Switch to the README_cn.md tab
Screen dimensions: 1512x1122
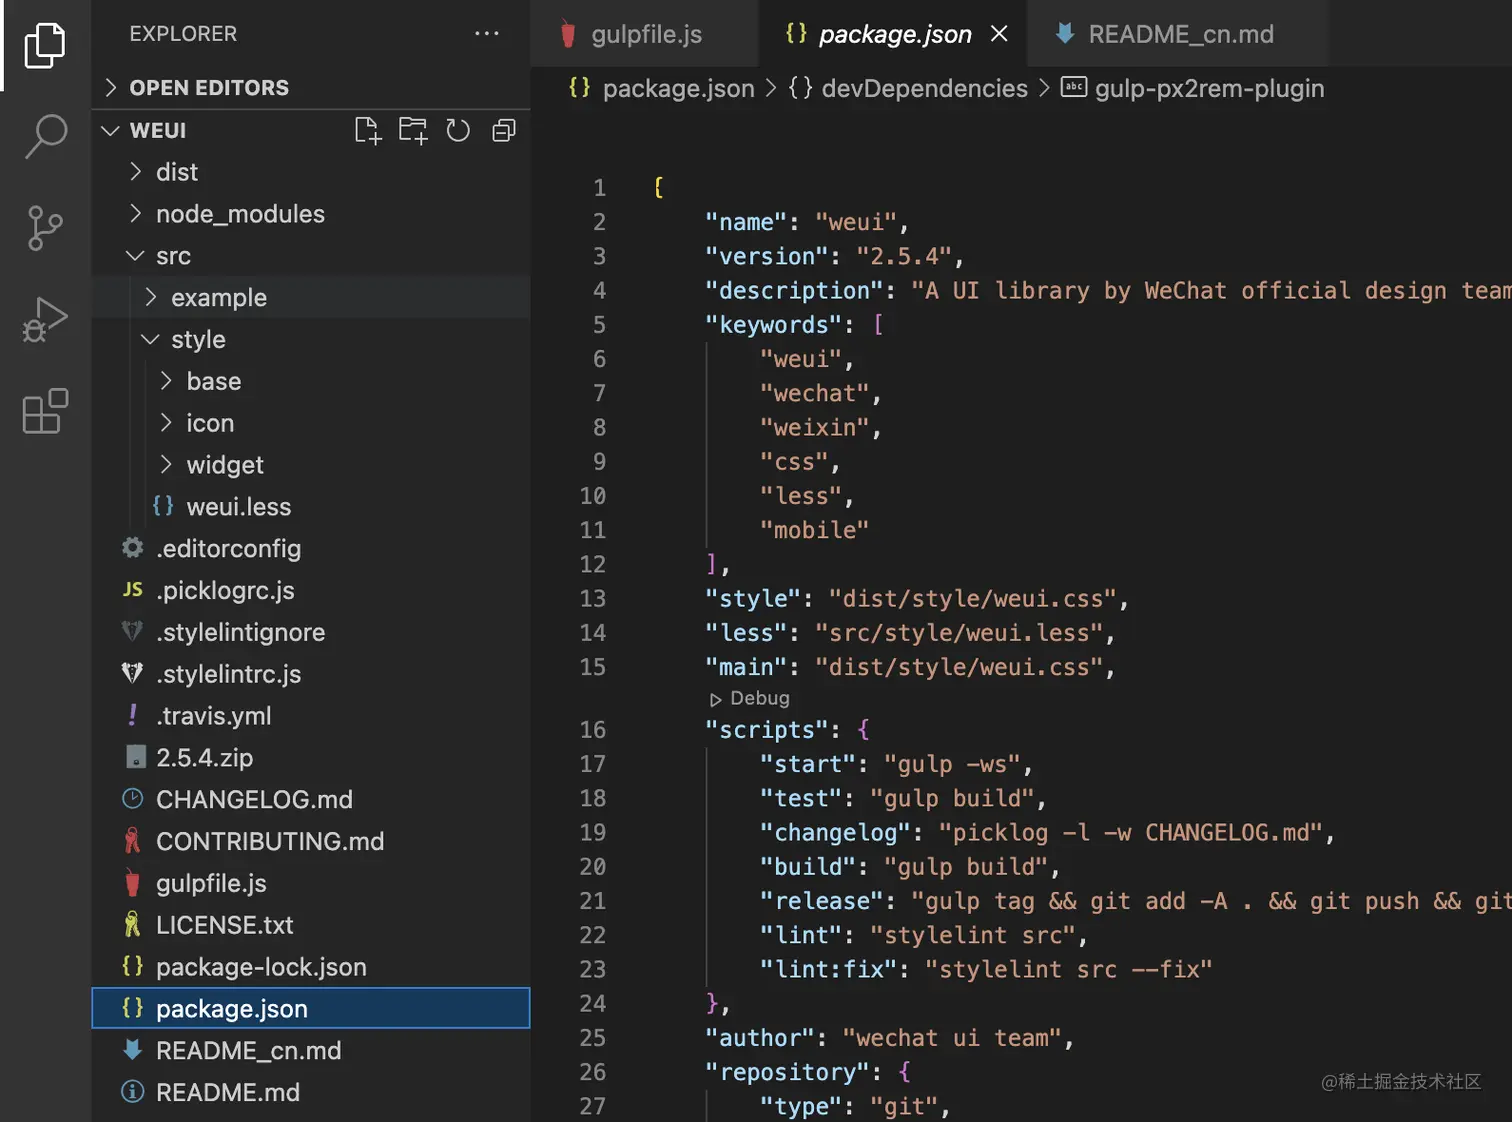coord(1180,34)
